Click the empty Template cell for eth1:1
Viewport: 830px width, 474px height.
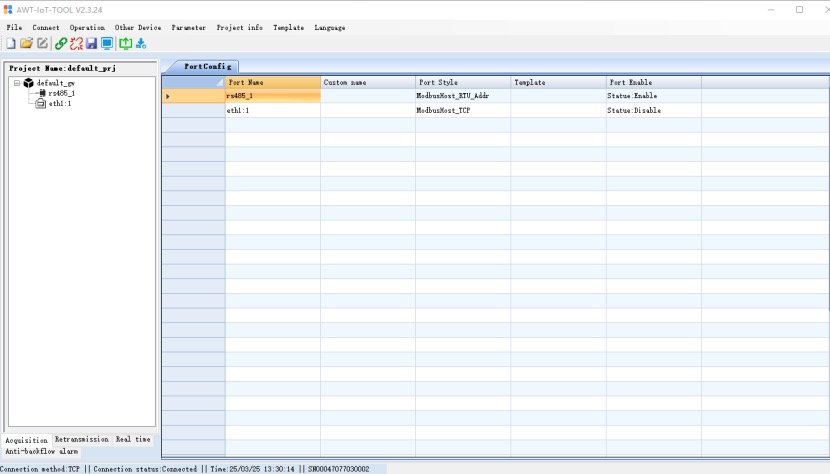click(x=558, y=110)
